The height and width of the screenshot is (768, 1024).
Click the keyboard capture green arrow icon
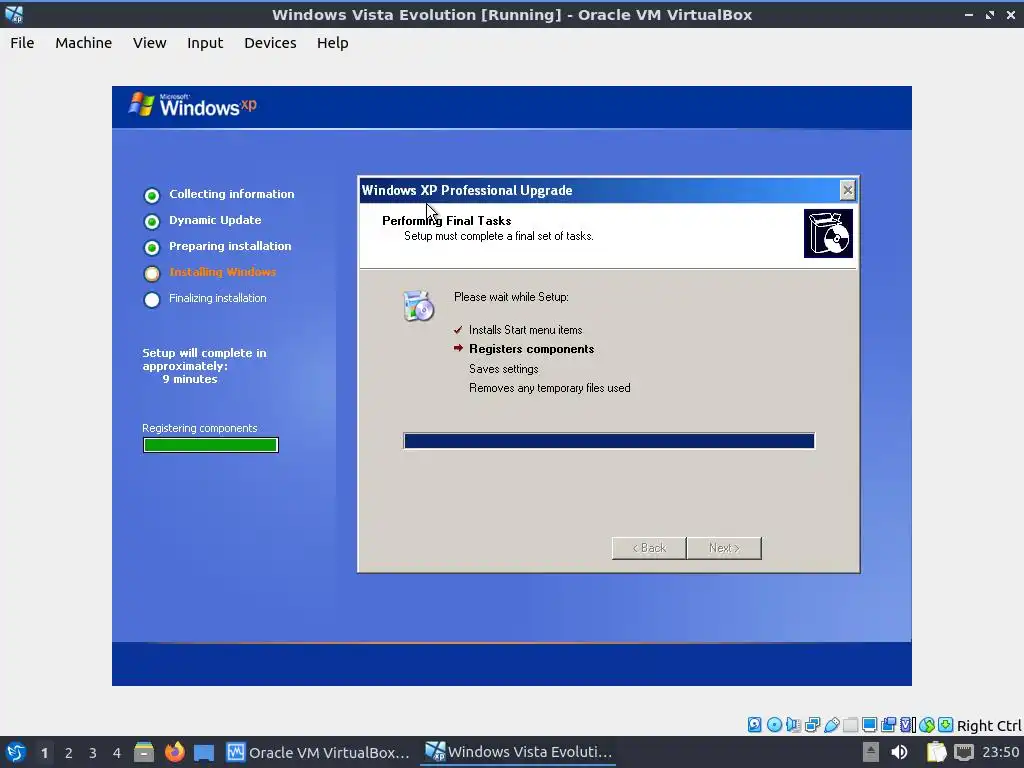coord(946,724)
